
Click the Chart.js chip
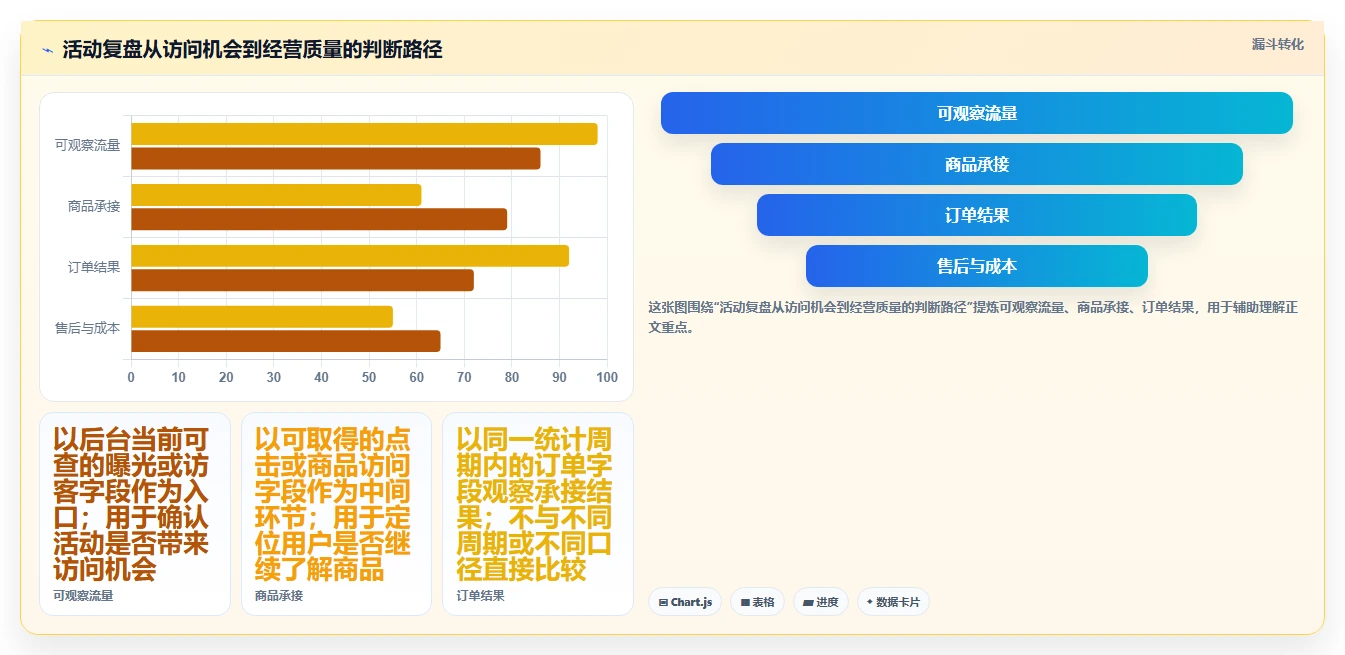click(x=685, y=602)
